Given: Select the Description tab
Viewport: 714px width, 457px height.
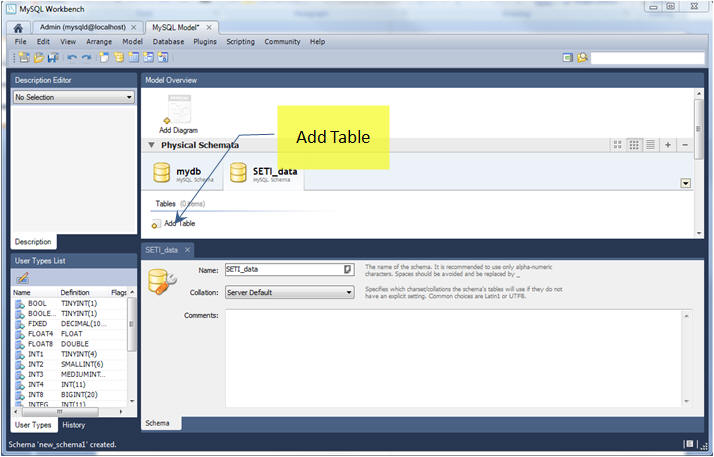Looking at the screenshot, I should (x=33, y=242).
